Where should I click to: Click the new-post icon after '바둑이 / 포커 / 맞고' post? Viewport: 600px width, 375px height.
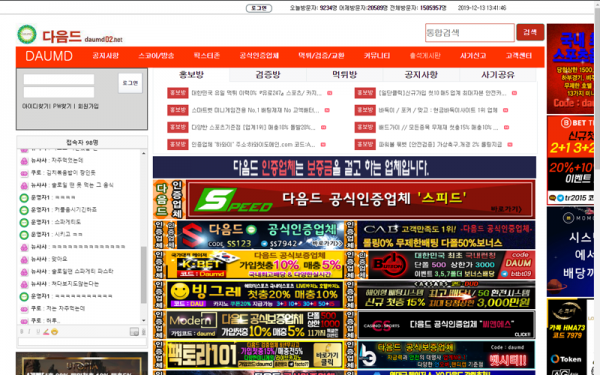coord(505,110)
